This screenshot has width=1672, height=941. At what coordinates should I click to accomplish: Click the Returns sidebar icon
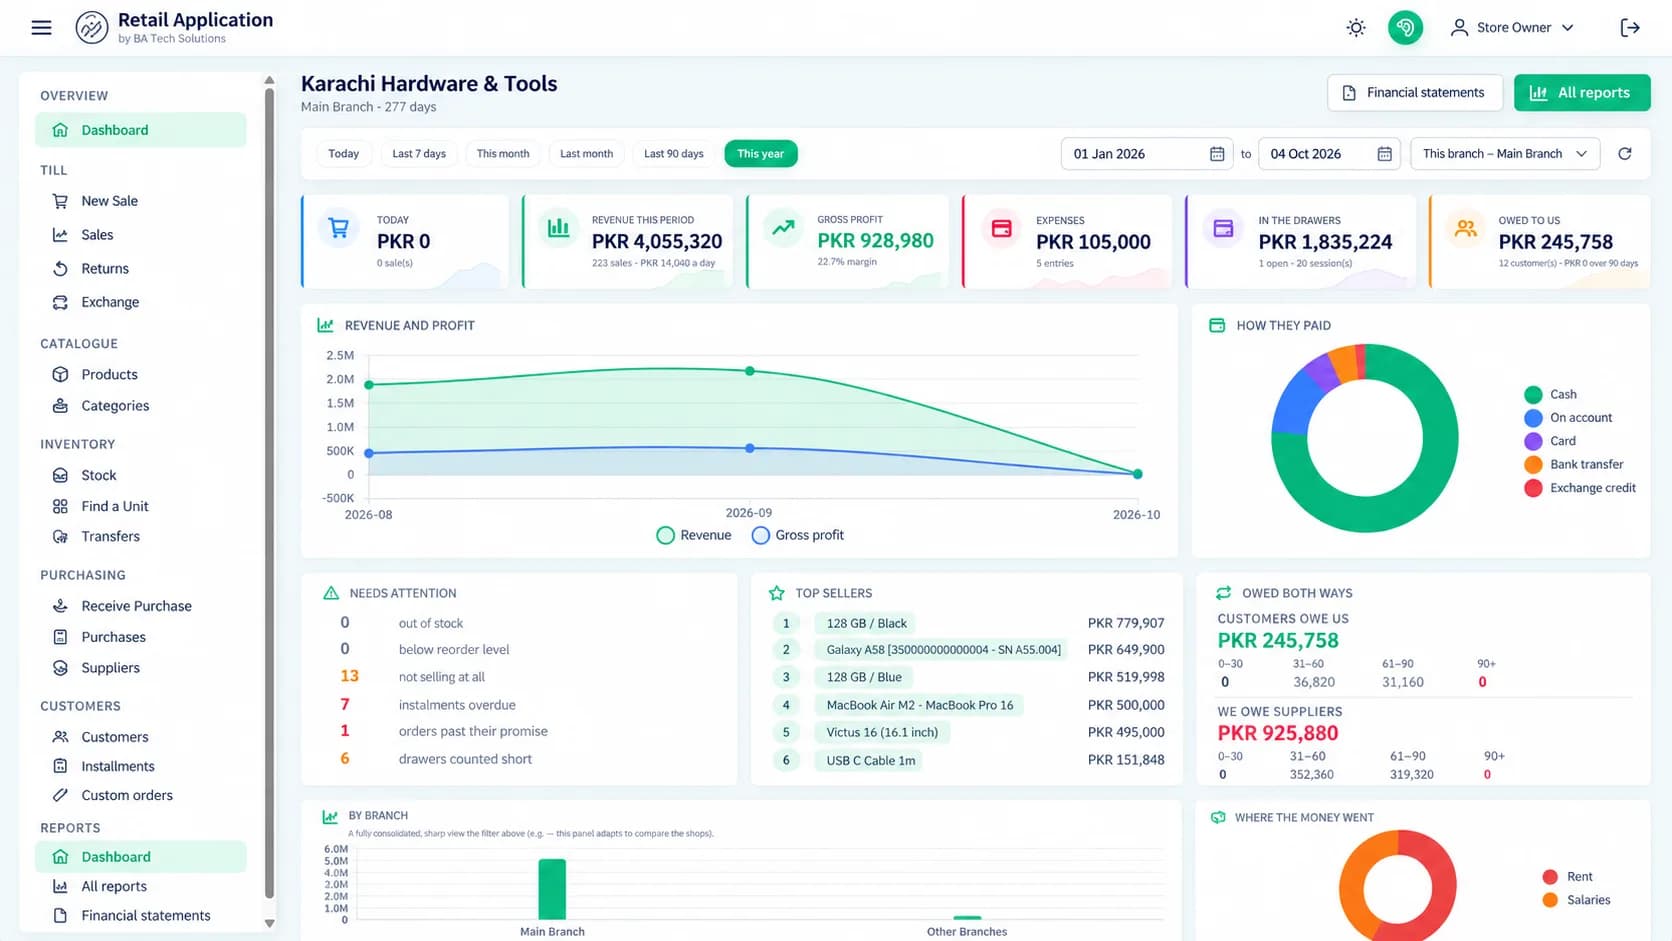click(60, 269)
